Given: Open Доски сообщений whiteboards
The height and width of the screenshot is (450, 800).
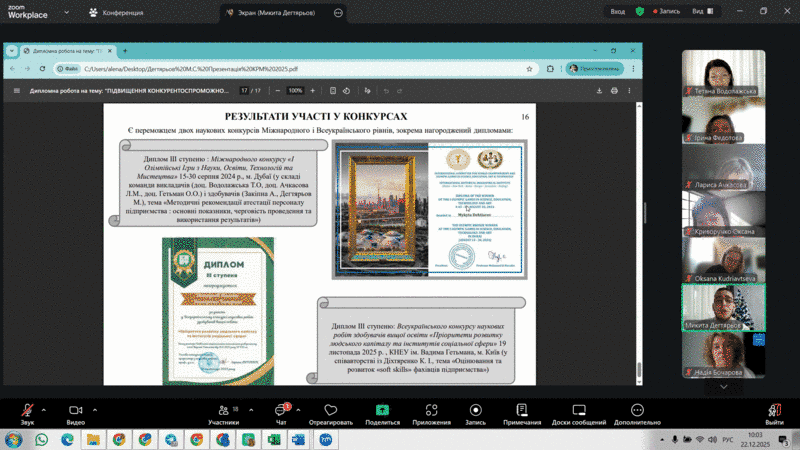Looking at the screenshot, I should click(x=580, y=411).
